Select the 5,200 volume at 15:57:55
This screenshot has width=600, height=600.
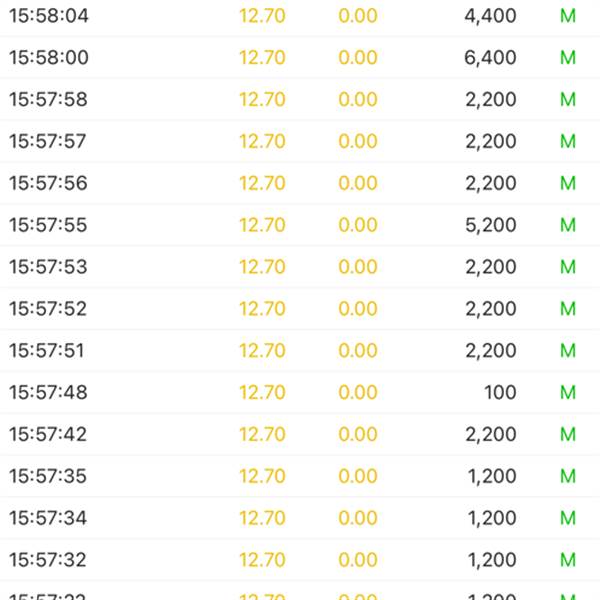(x=491, y=225)
